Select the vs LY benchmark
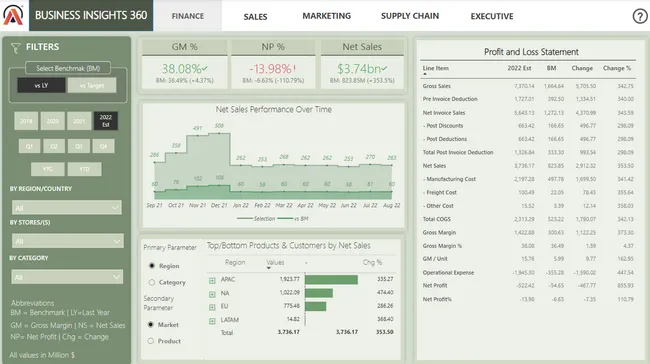 [x=41, y=85]
